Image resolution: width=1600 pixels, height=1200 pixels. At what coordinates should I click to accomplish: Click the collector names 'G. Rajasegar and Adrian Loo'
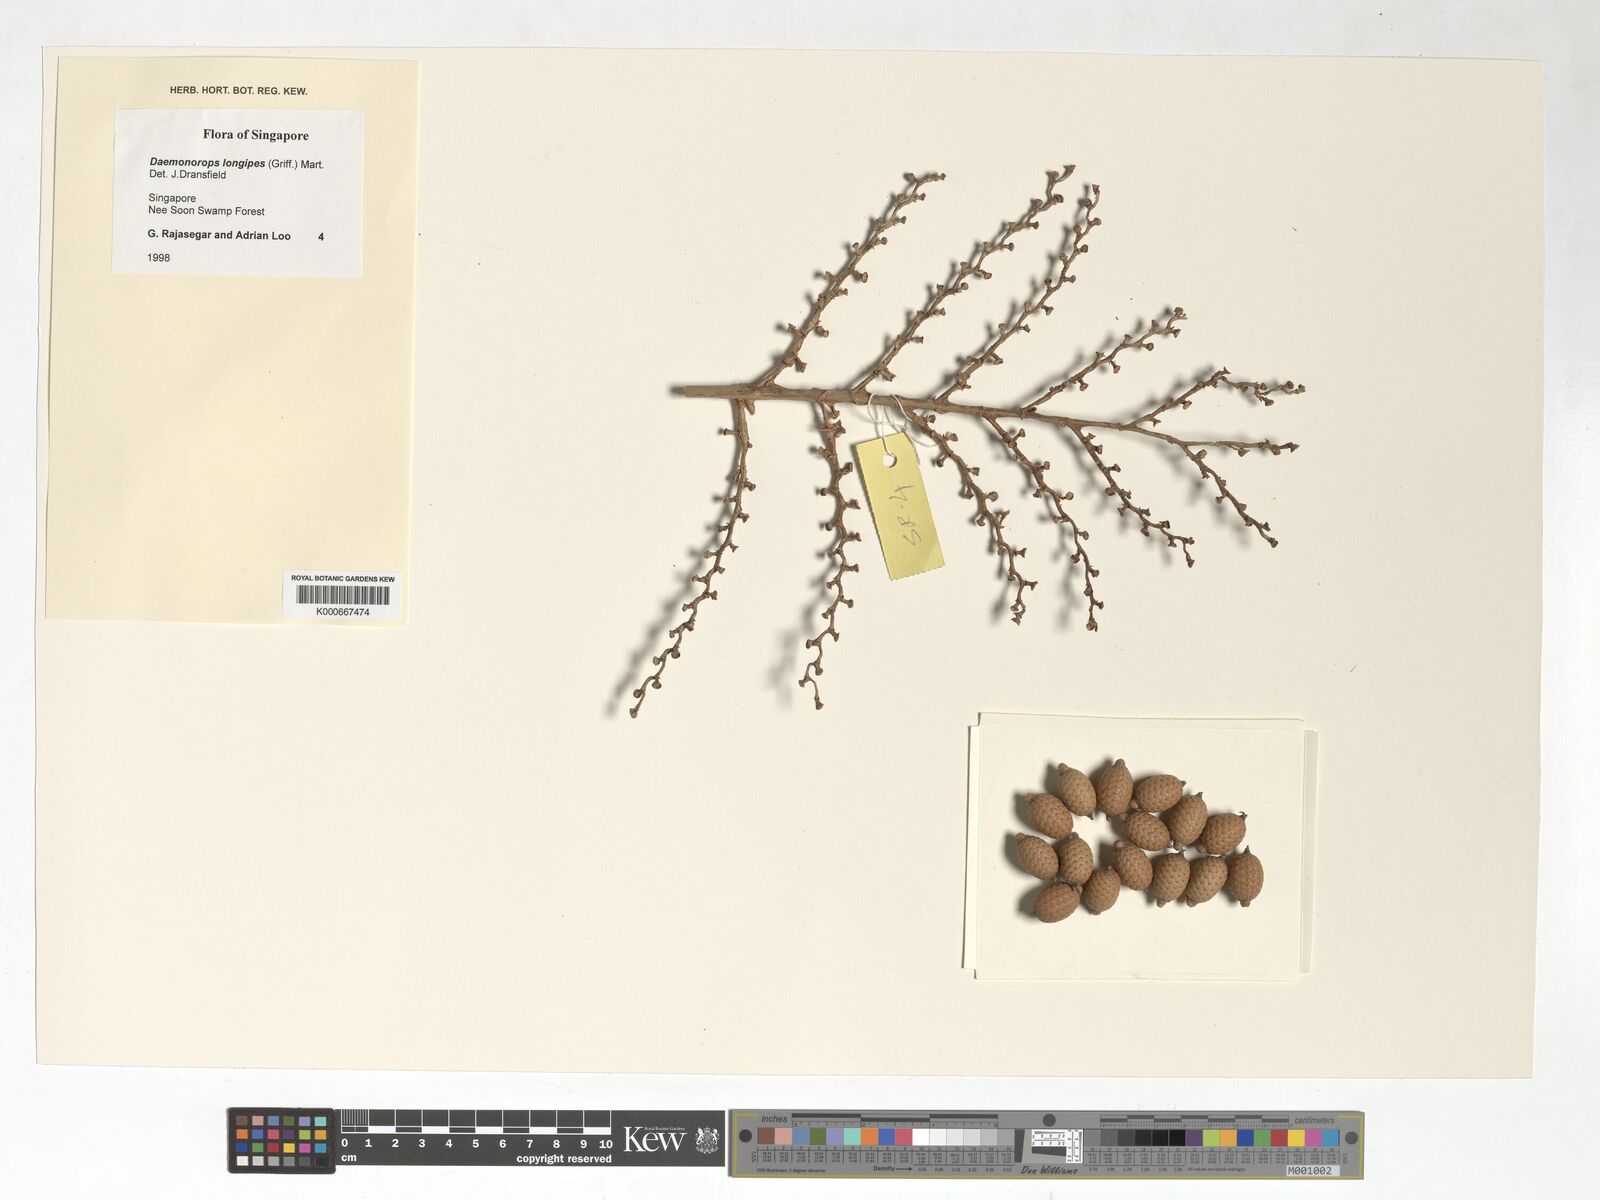point(219,236)
